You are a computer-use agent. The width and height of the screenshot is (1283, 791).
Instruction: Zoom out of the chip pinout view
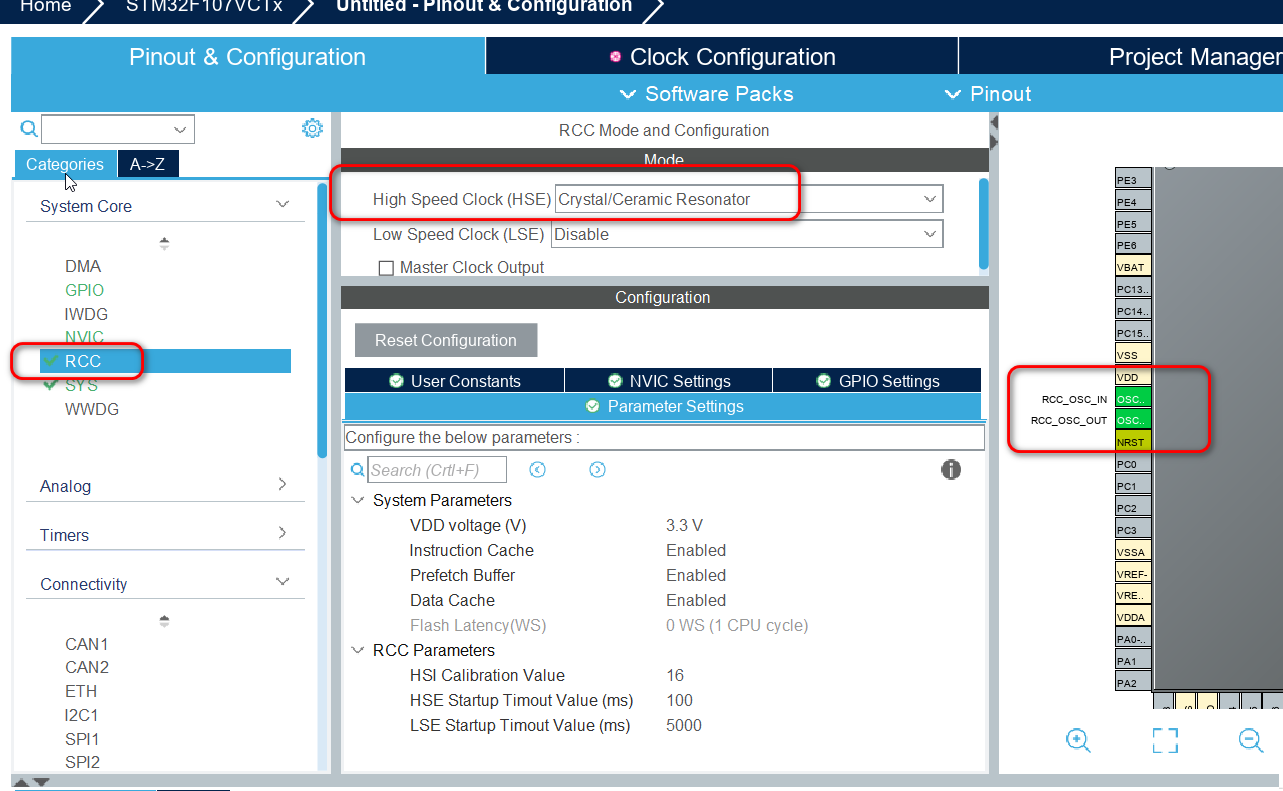(1251, 740)
